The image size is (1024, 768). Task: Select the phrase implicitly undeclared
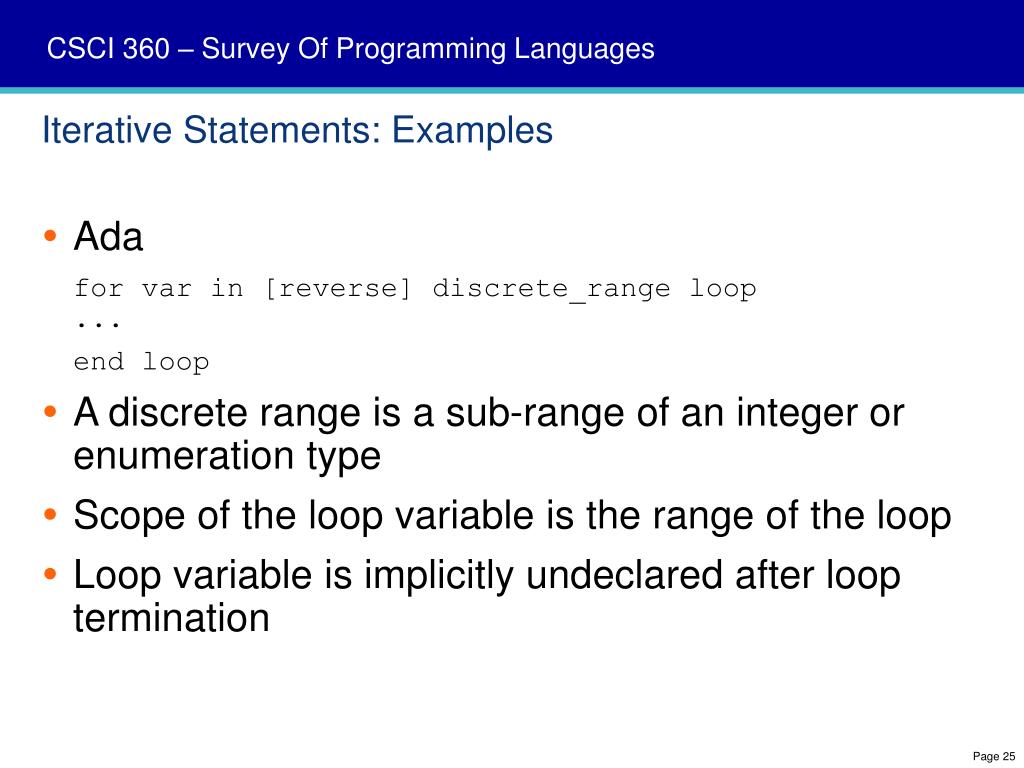(x=544, y=576)
